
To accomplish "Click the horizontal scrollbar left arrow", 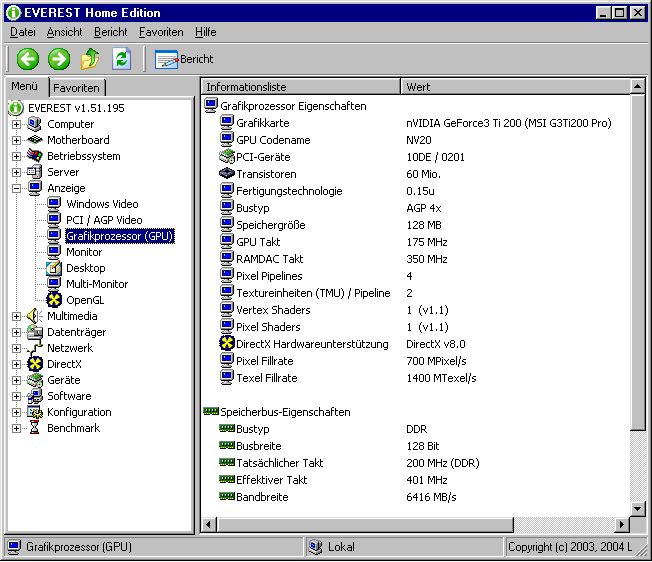I will [x=209, y=525].
